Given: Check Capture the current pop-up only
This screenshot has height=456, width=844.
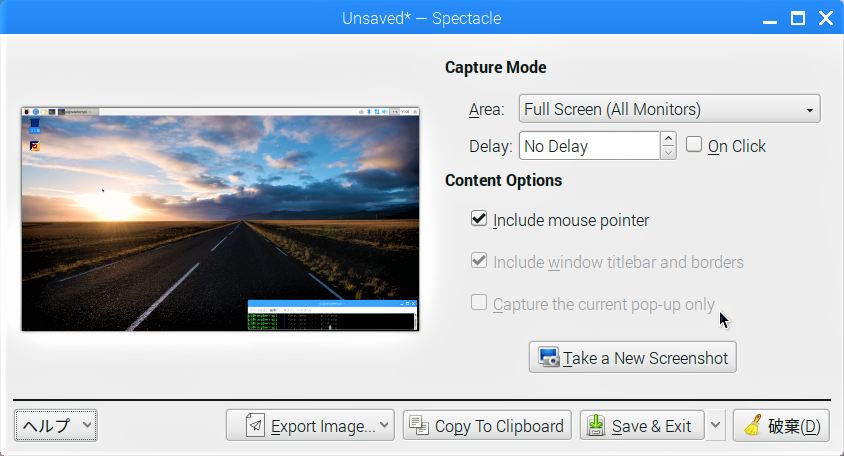Looking at the screenshot, I should pyautogui.click(x=479, y=302).
